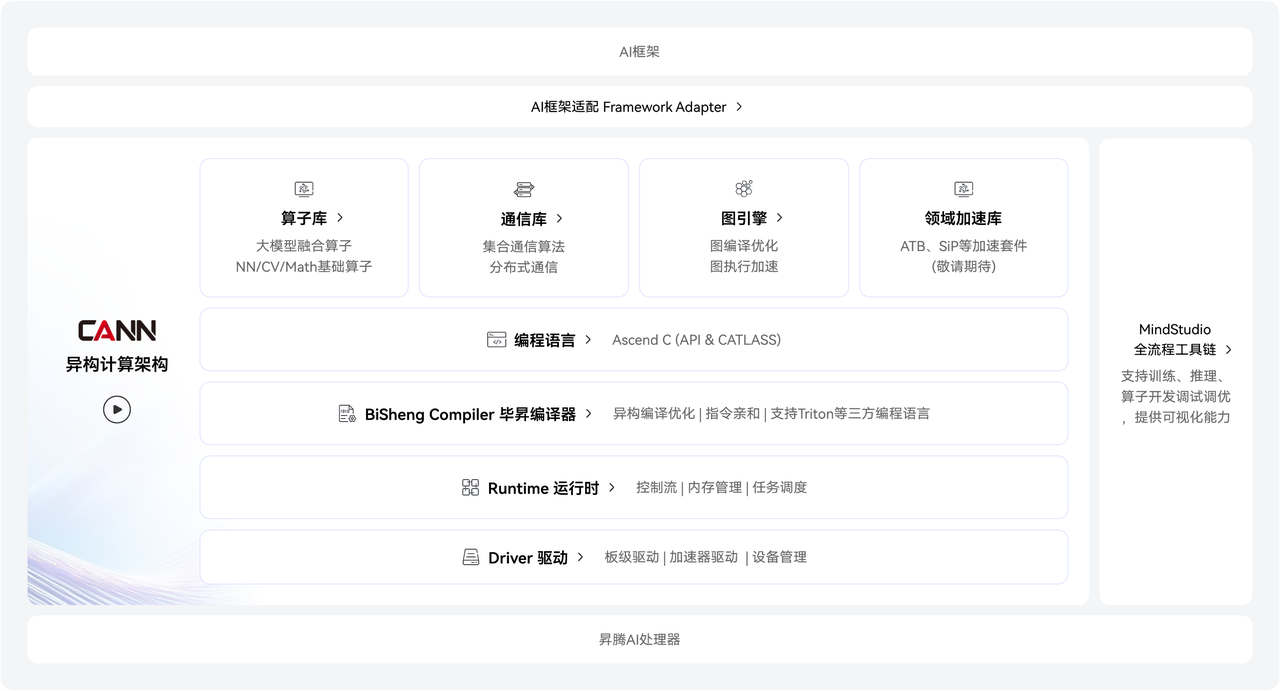Click the 领域加速库 card icon

tap(964, 189)
